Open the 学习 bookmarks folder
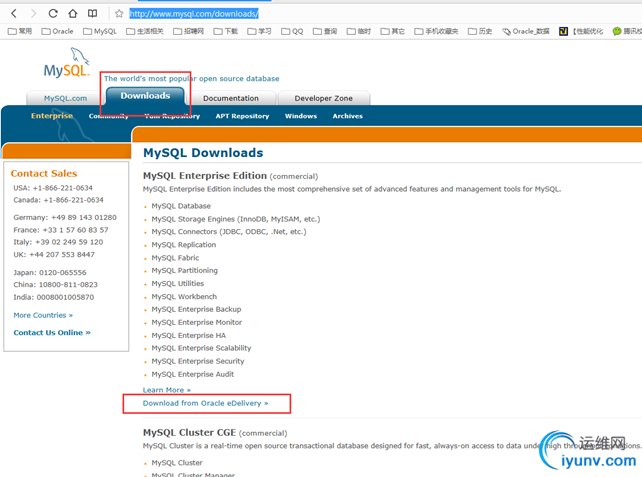This screenshot has width=642, height=477. tap(259, 31)
